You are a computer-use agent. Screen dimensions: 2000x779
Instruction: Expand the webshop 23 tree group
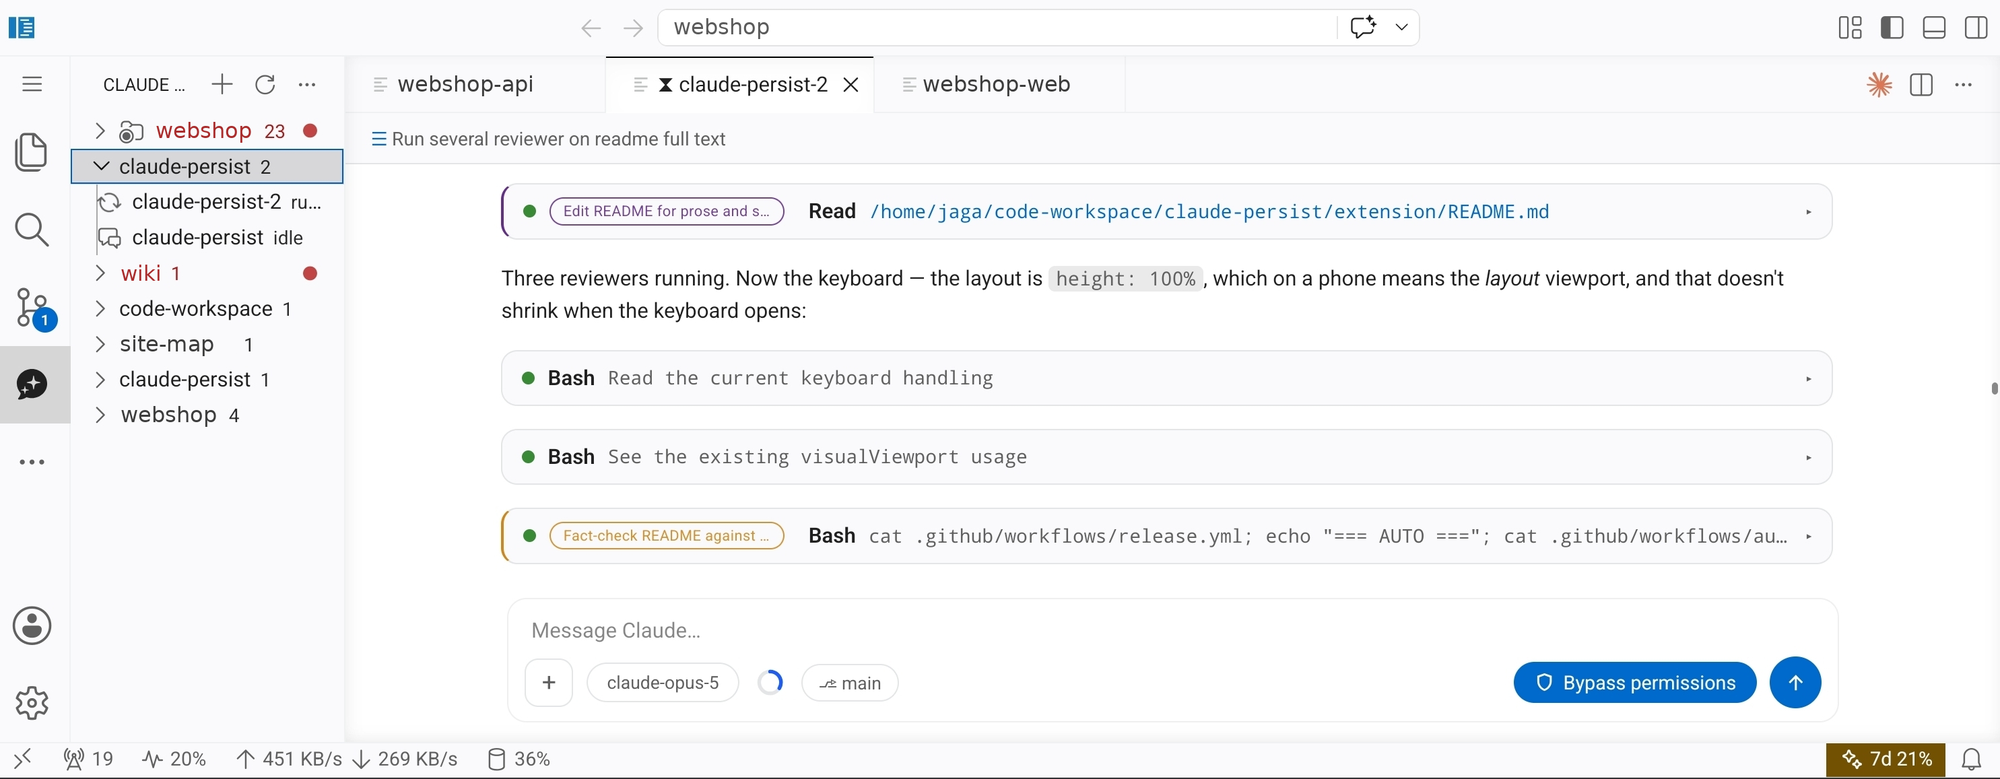tap(99, 130)
